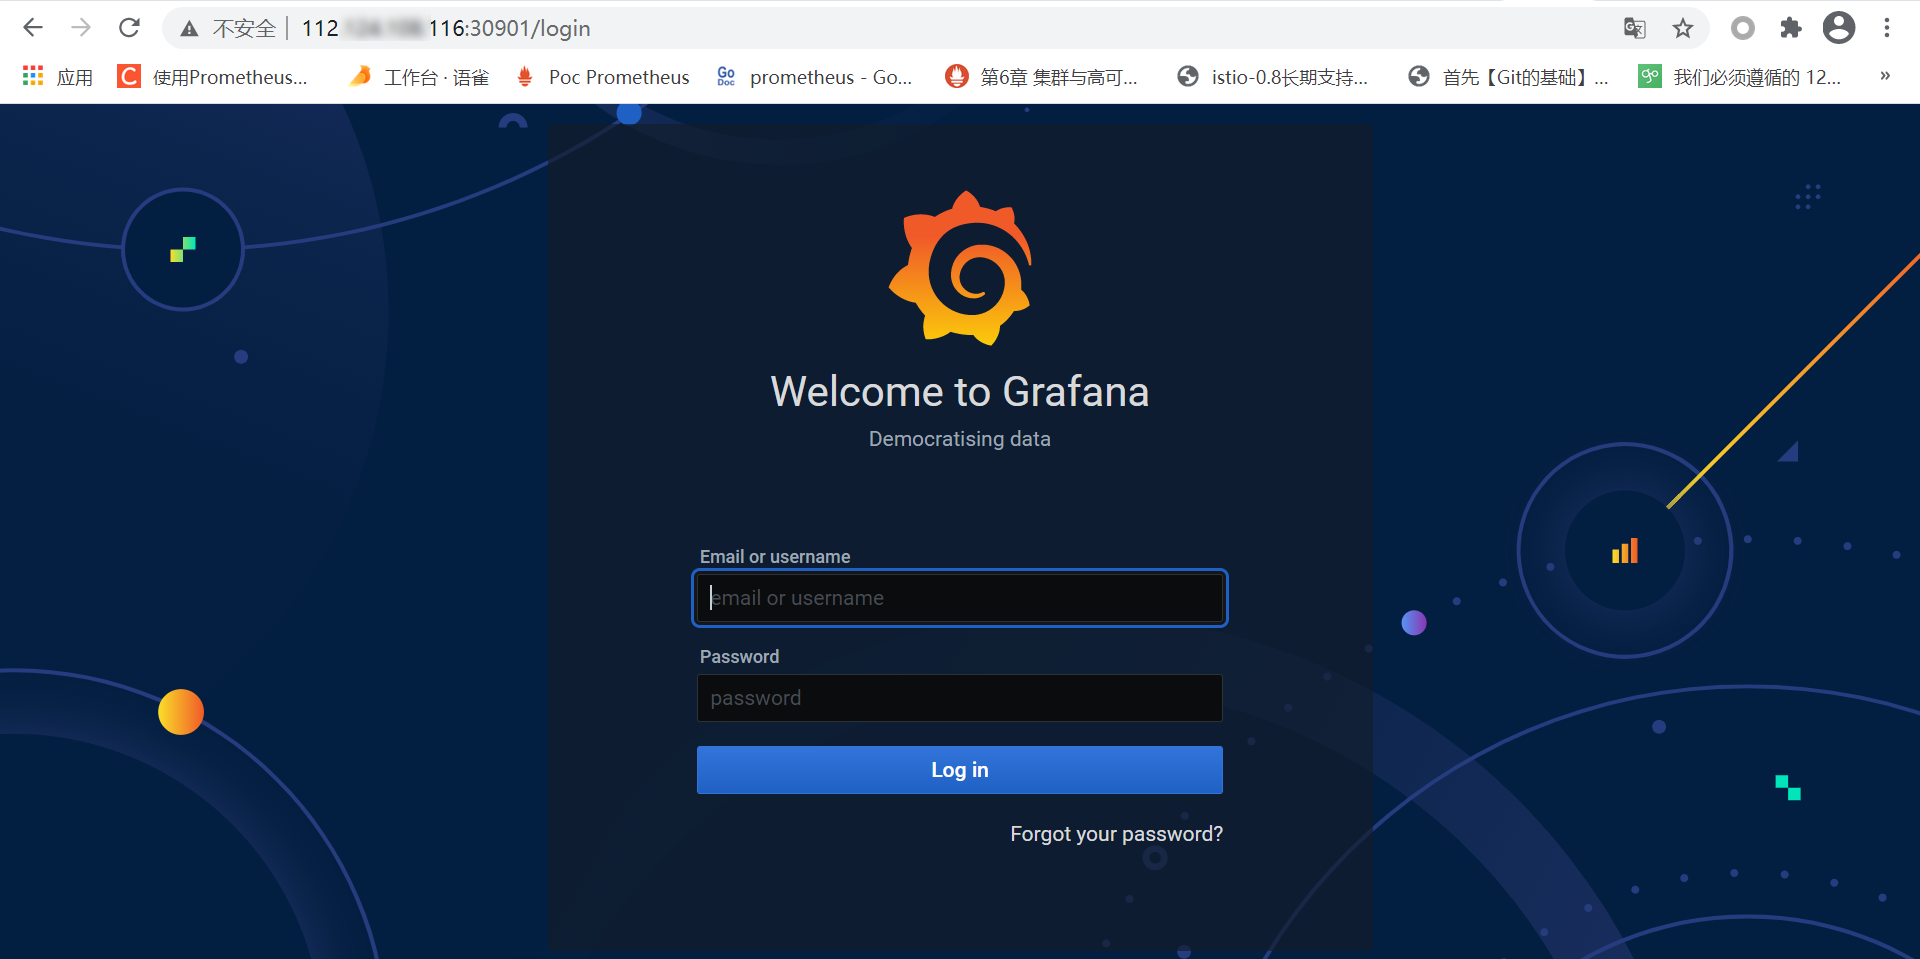Click the grey circle extension icon

1743,28
